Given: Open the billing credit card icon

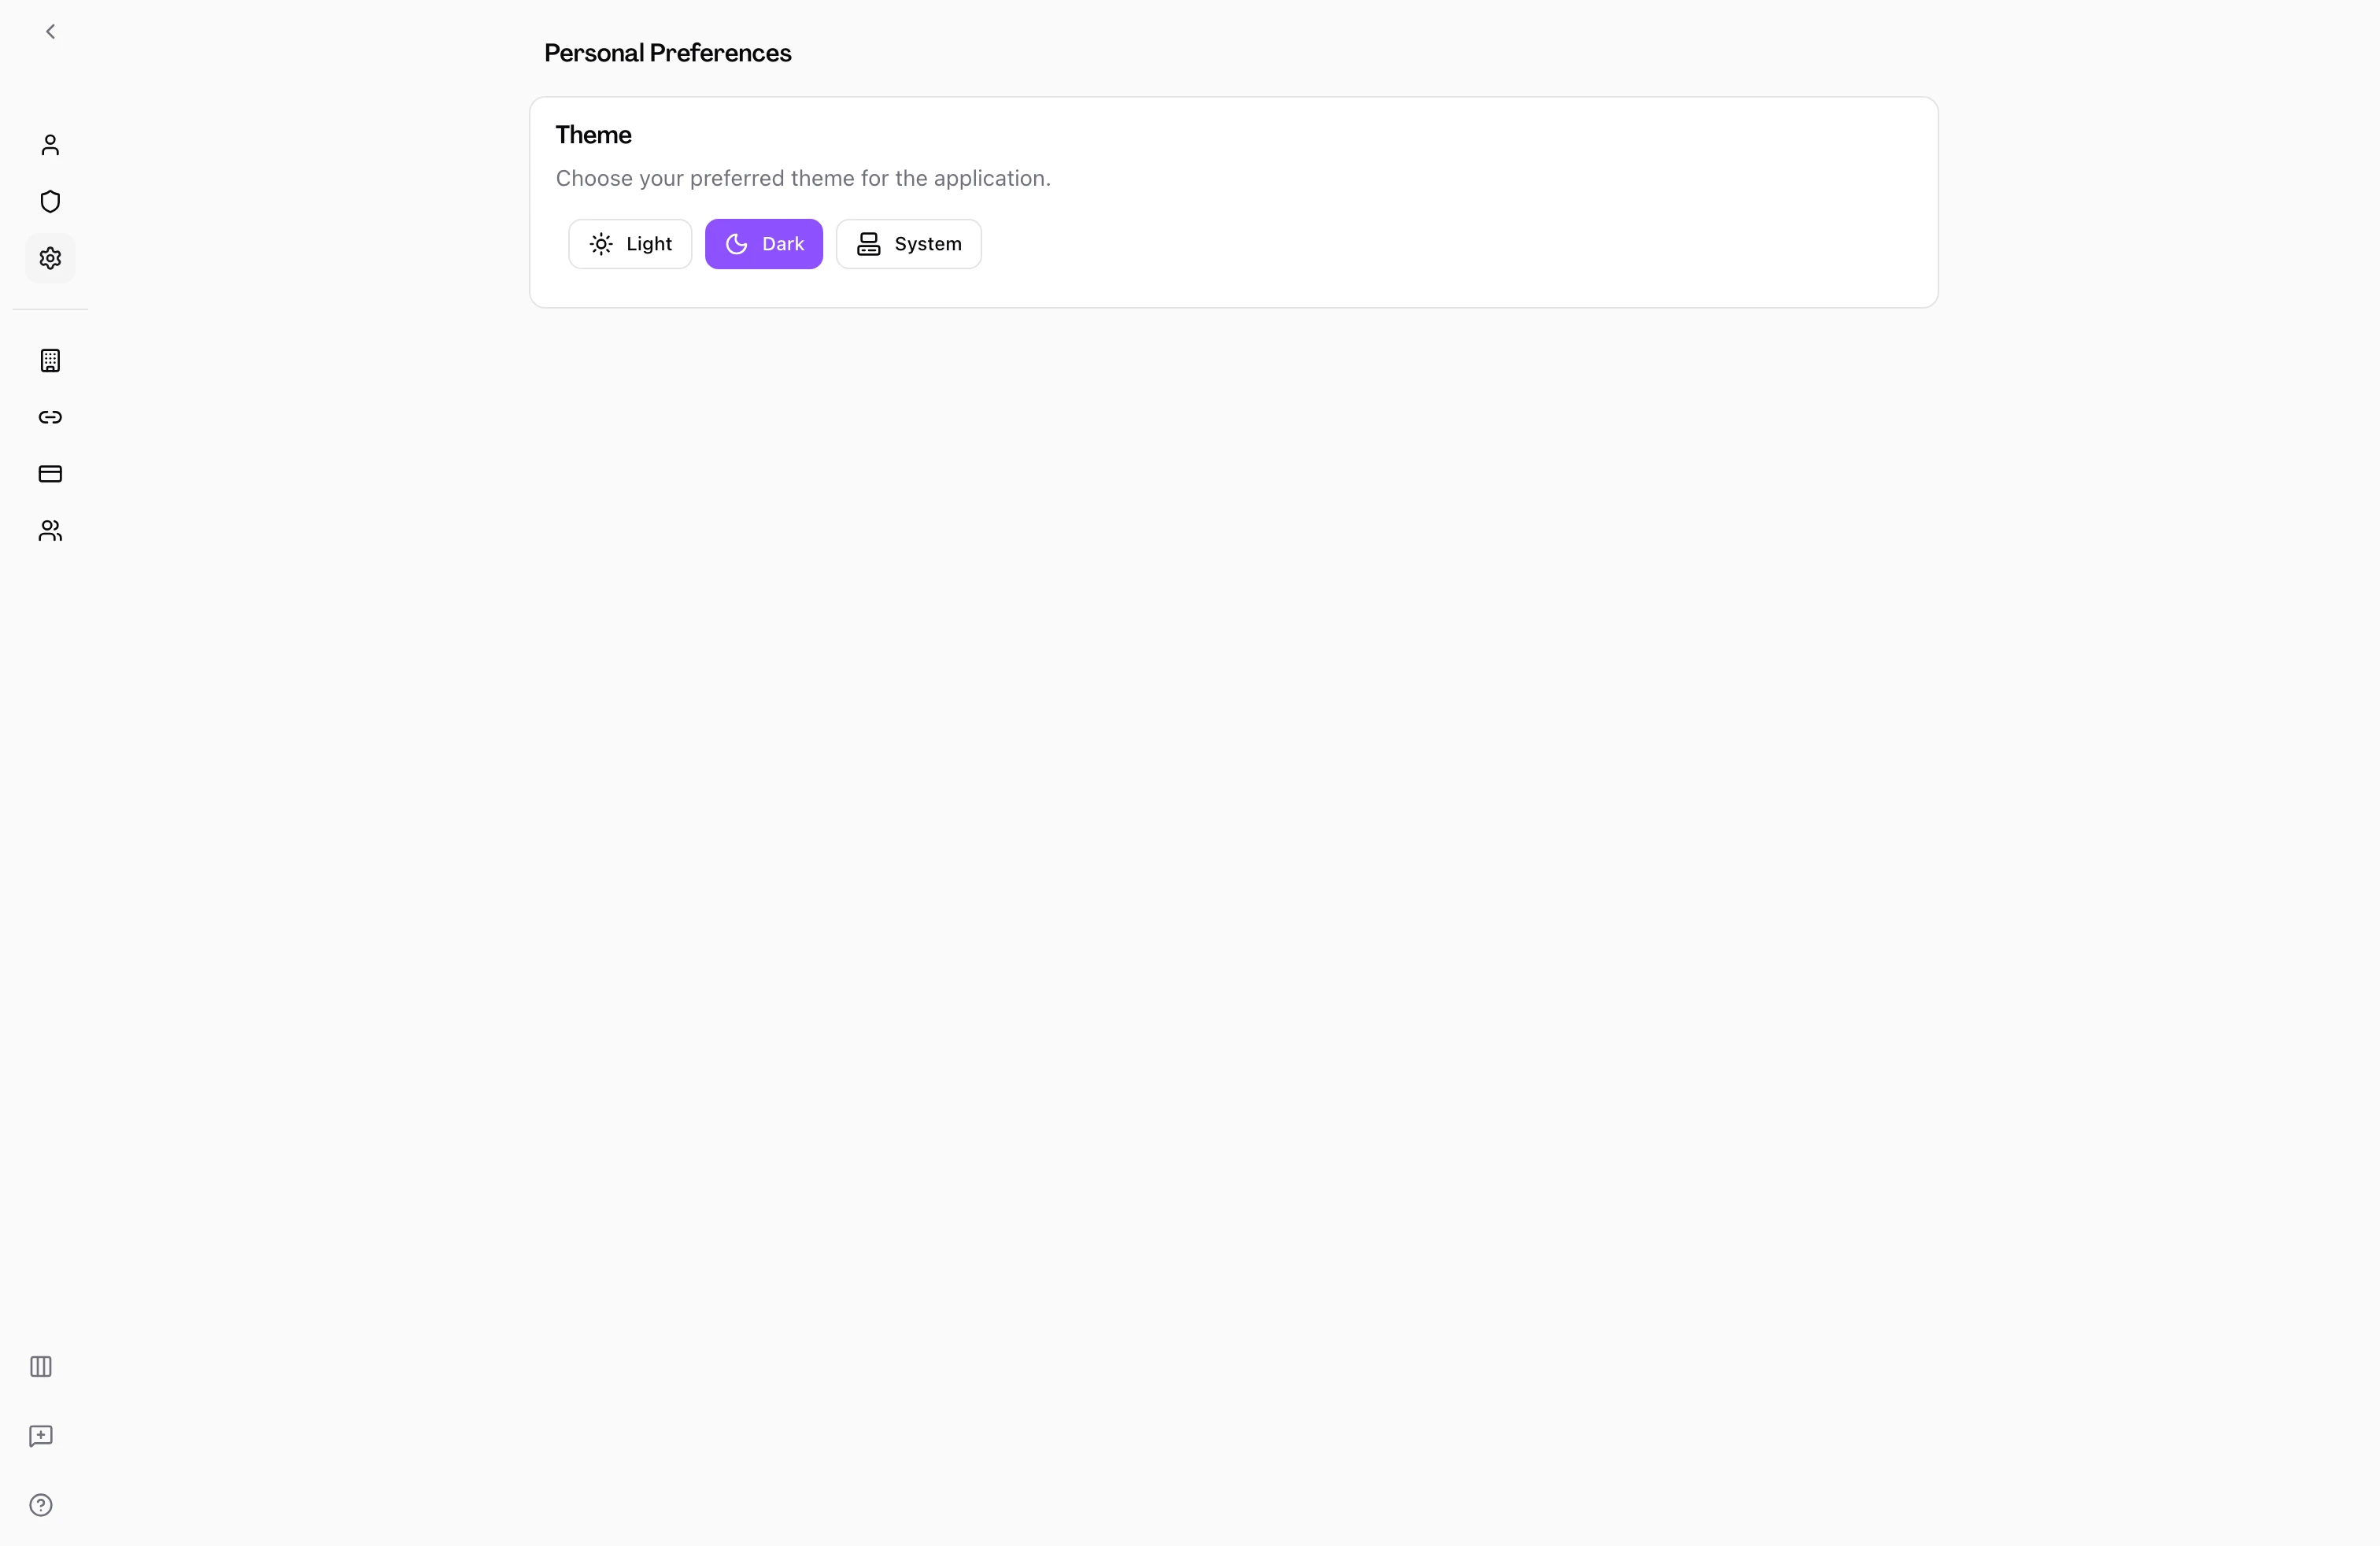Looking at the screenshot, I should 50,474.
